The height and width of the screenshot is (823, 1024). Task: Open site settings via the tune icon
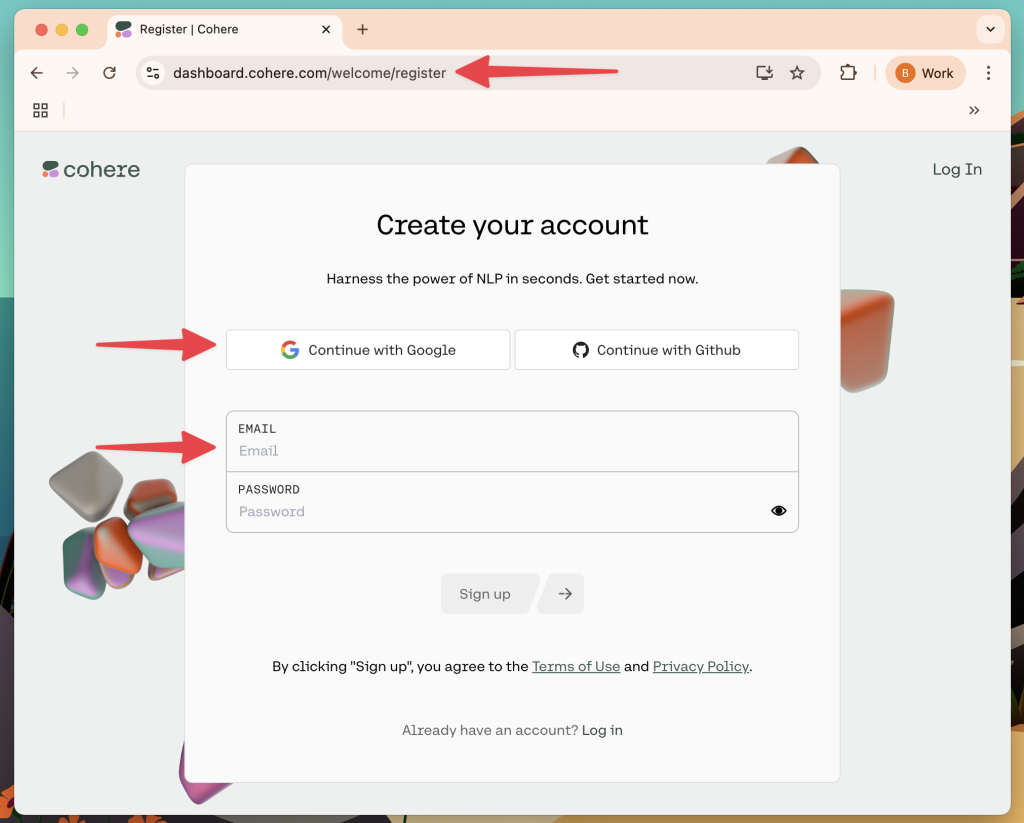point(153,72)
